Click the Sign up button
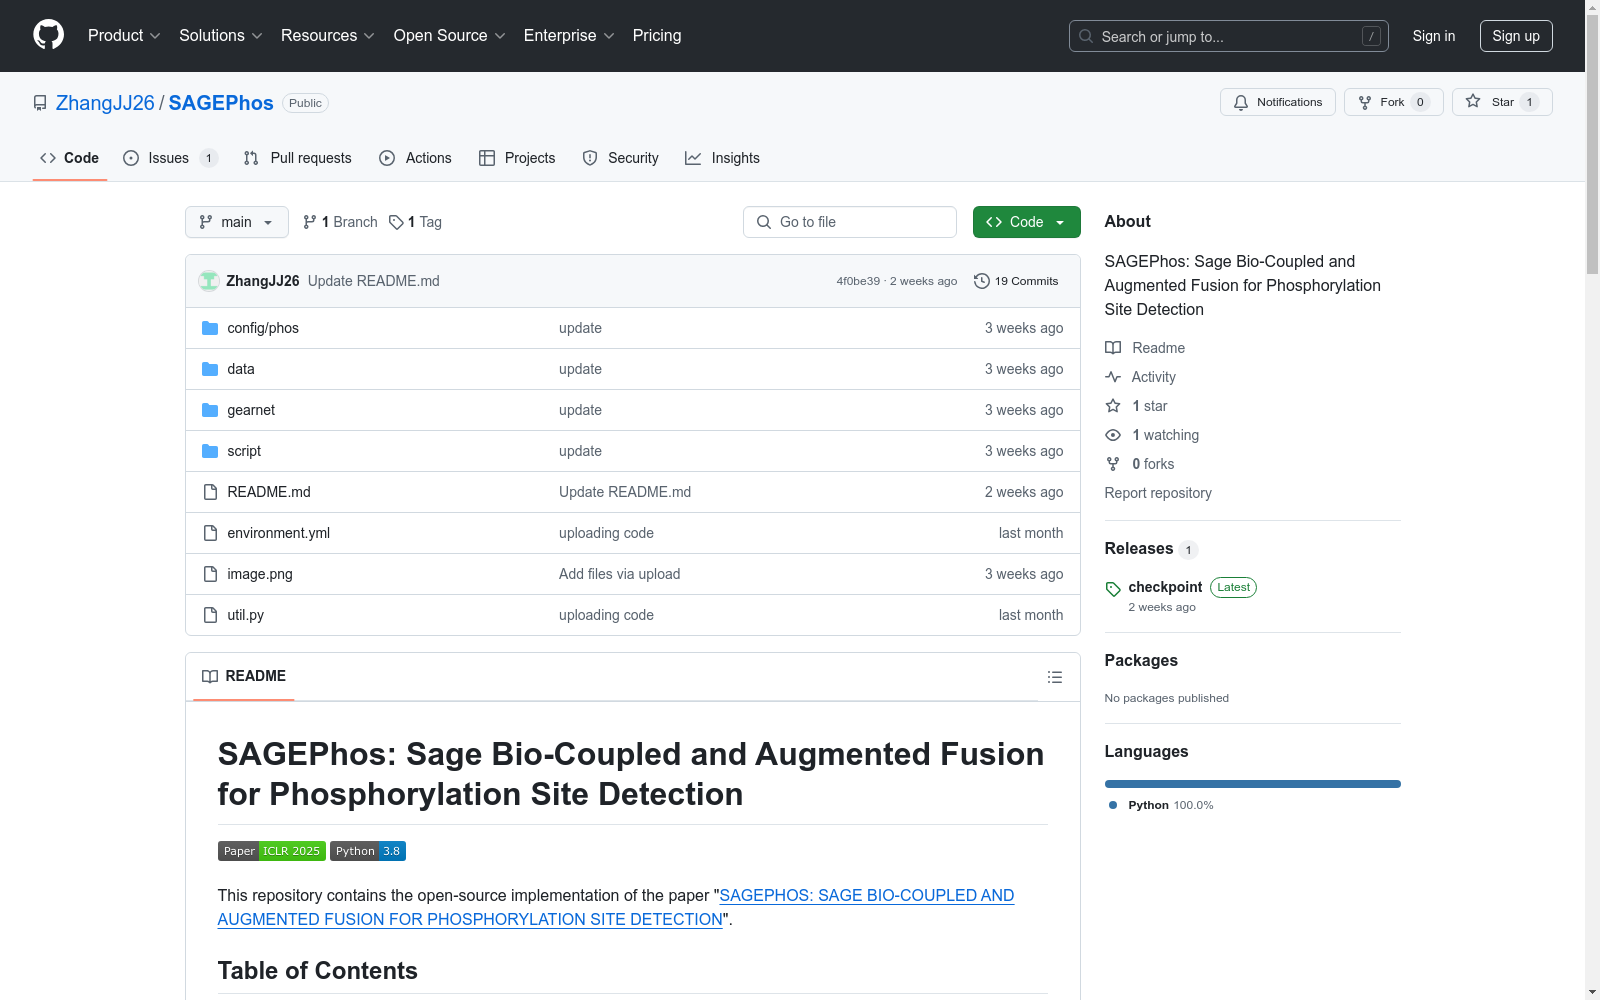Screen dimensions: 1600x1000 pyautogui.click(x=1516, y=36)
